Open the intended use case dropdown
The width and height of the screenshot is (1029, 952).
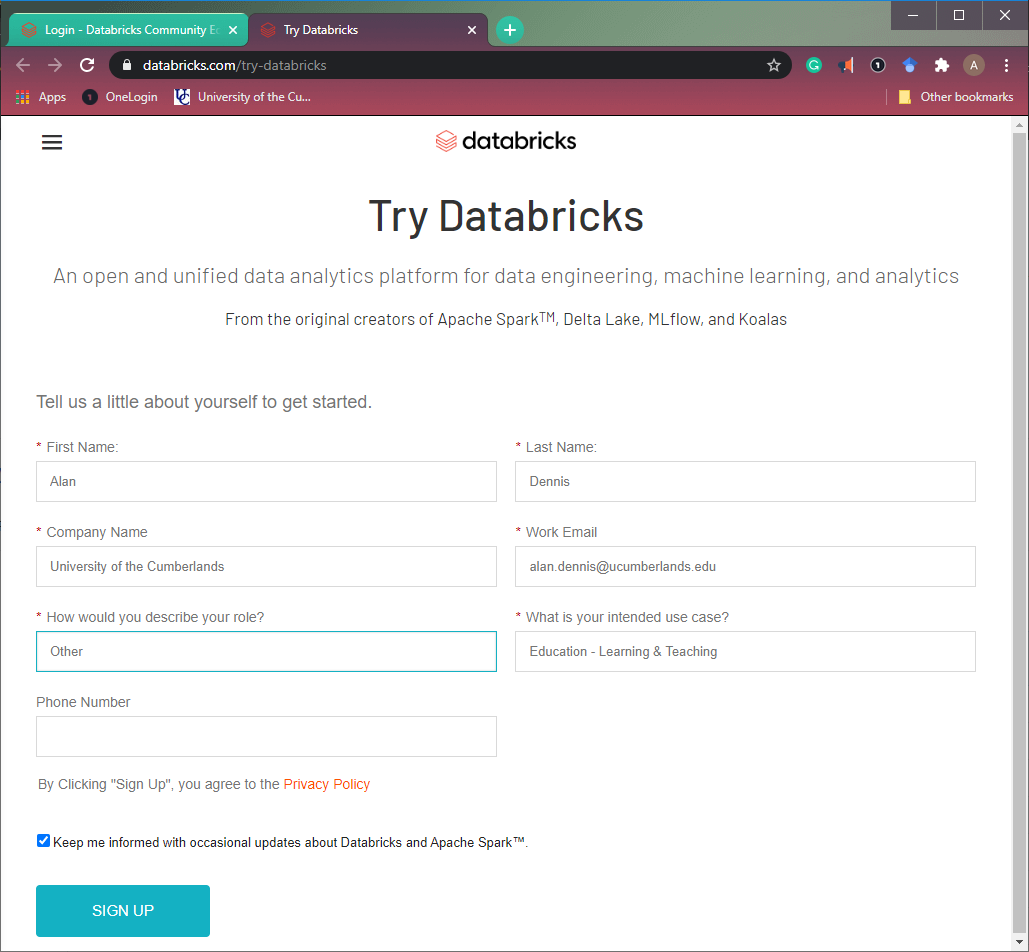pos(745,651)
